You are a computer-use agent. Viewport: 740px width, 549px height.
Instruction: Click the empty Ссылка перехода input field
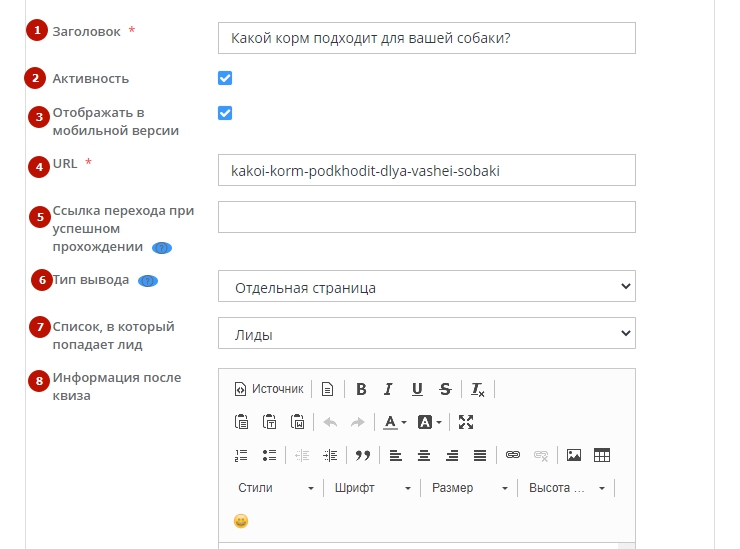click(426, 217)
